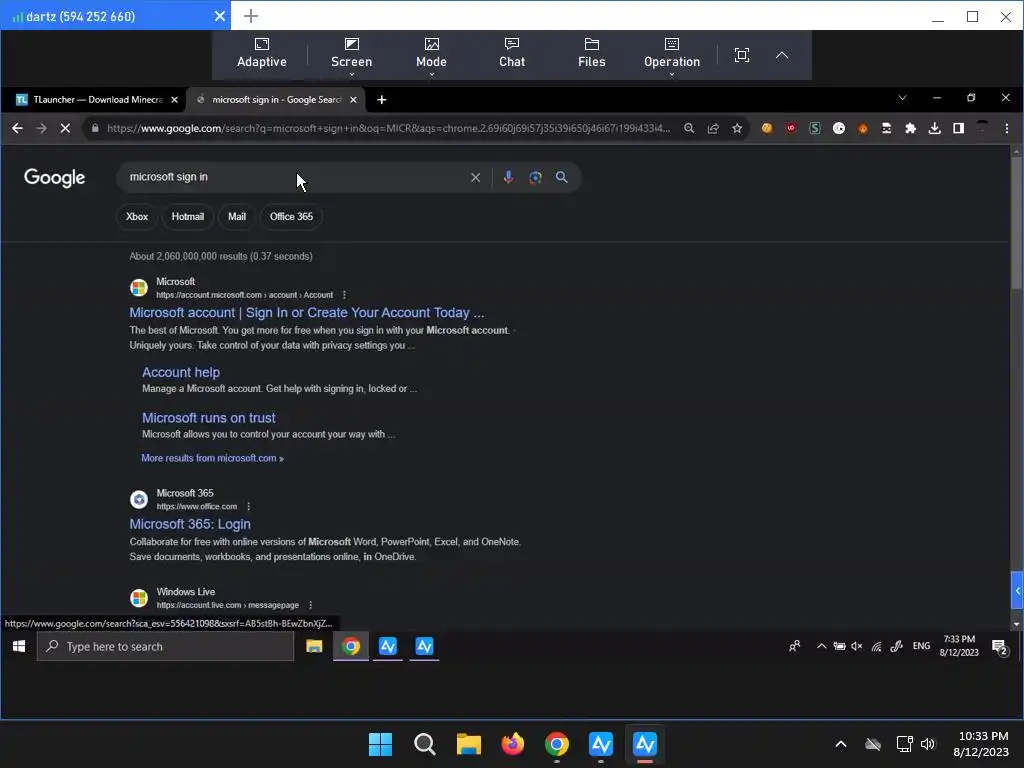
Task: Switch to Chrome on remote taskbar
Action: tap(351, 647)
